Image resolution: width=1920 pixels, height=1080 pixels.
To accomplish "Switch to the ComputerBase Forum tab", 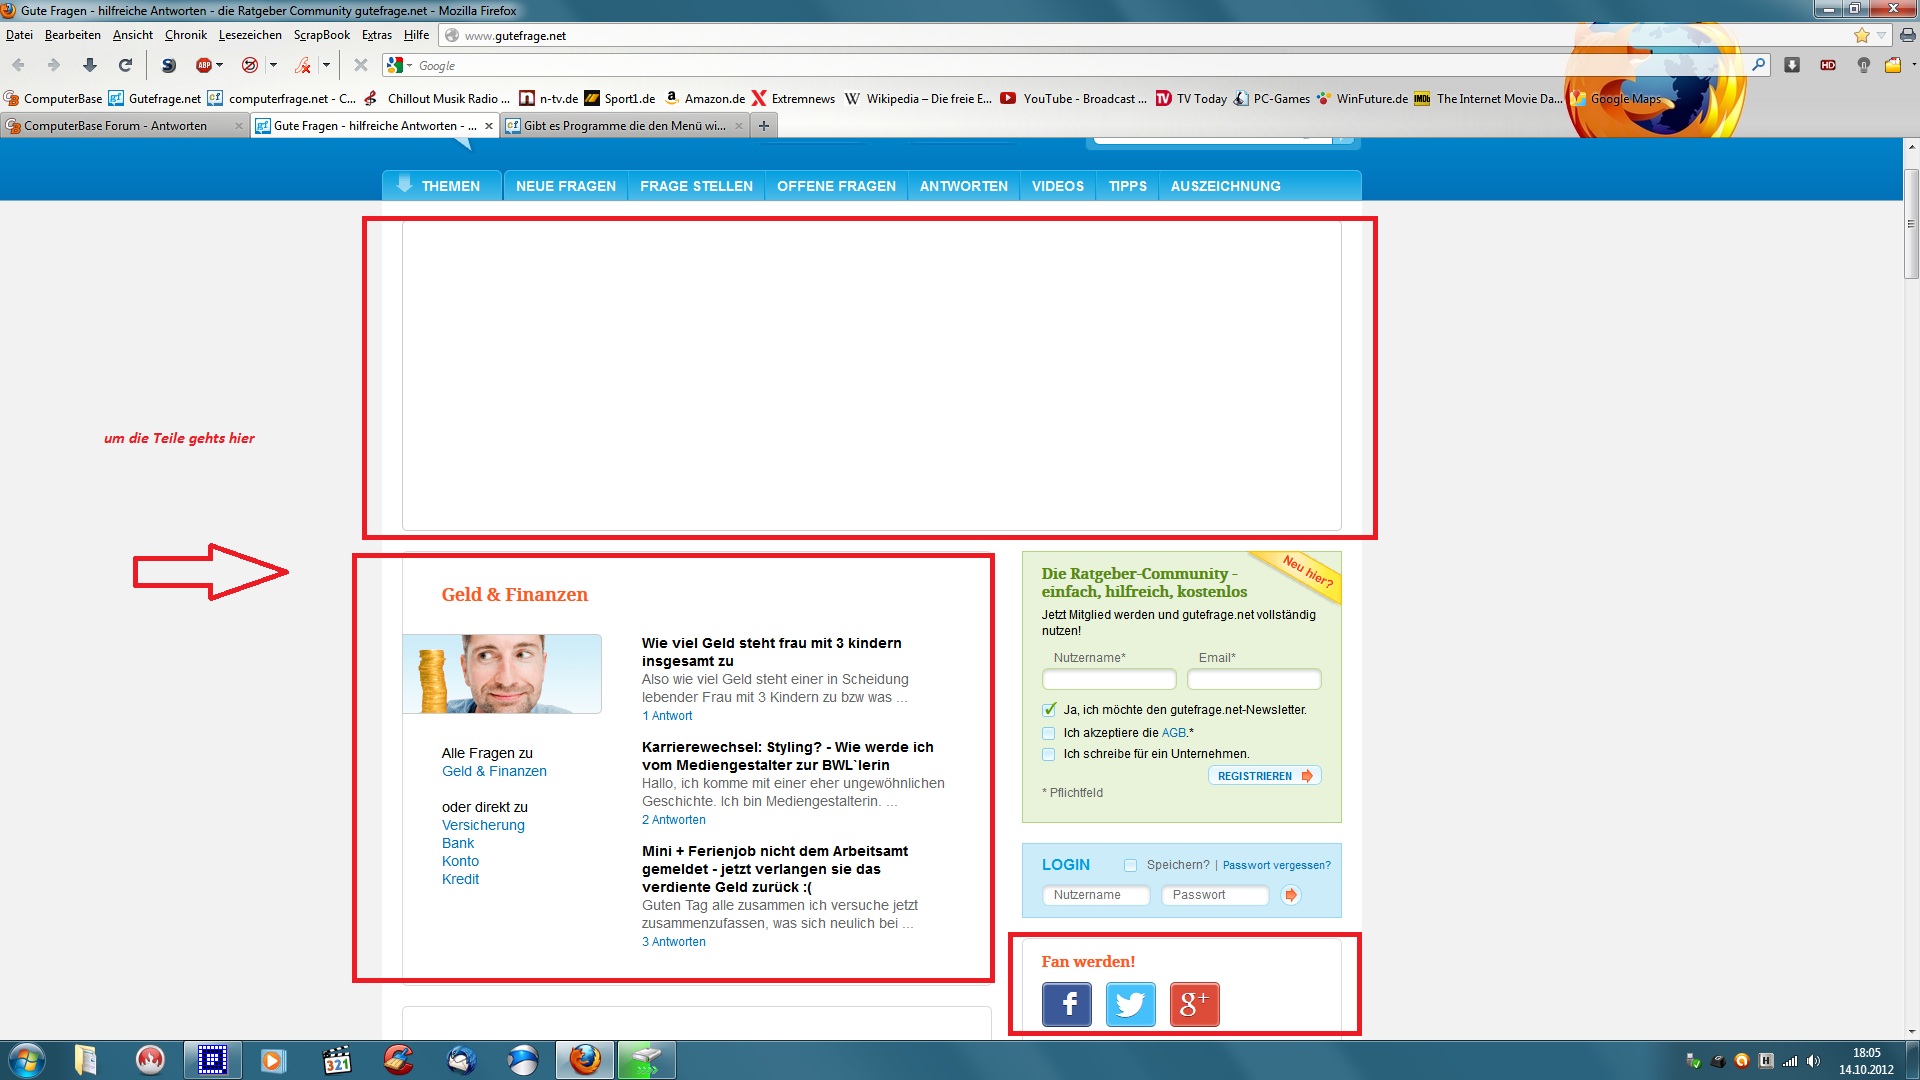I will (115, 126).
